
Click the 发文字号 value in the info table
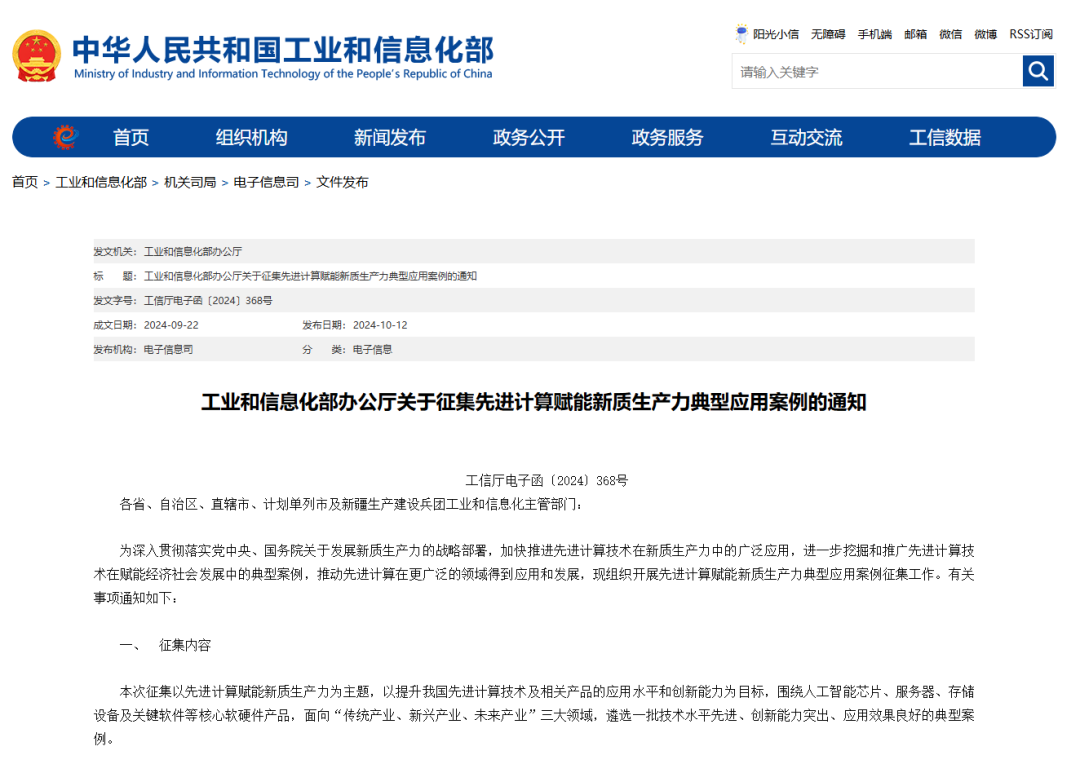(208, 300)
